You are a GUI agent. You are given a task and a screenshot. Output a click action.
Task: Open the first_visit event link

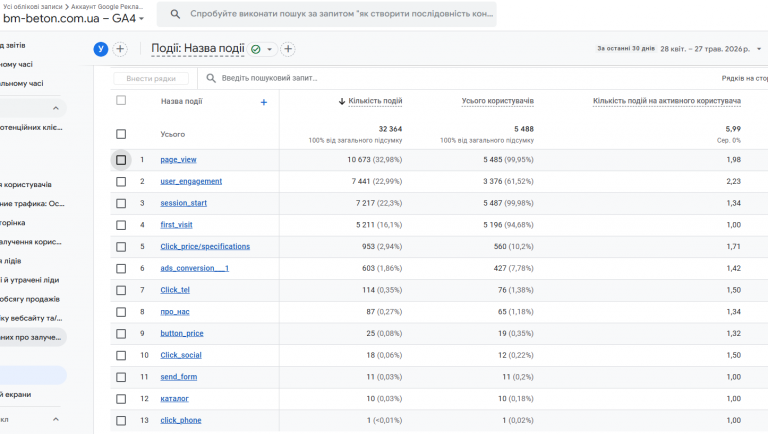pyautogui.click(x=176, y=225)
